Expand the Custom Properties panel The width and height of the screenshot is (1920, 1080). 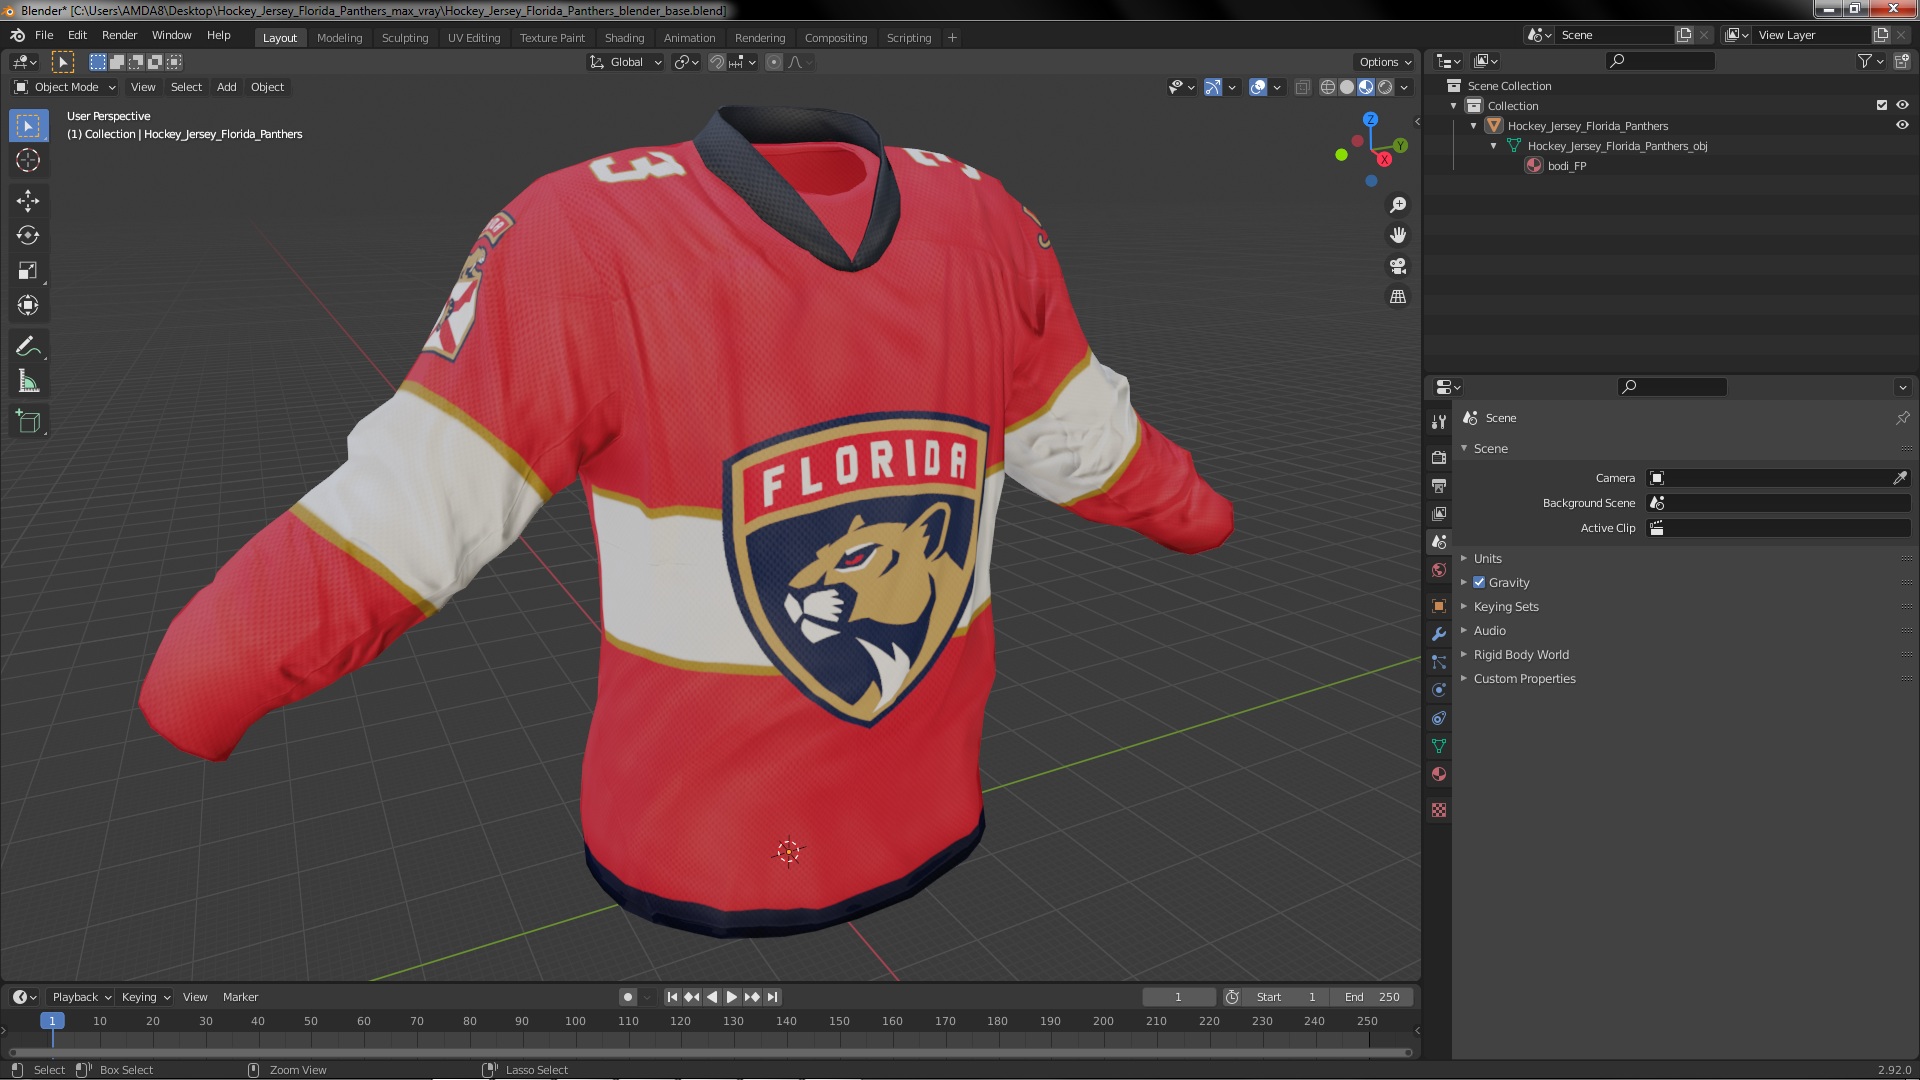coord(1524,679)
